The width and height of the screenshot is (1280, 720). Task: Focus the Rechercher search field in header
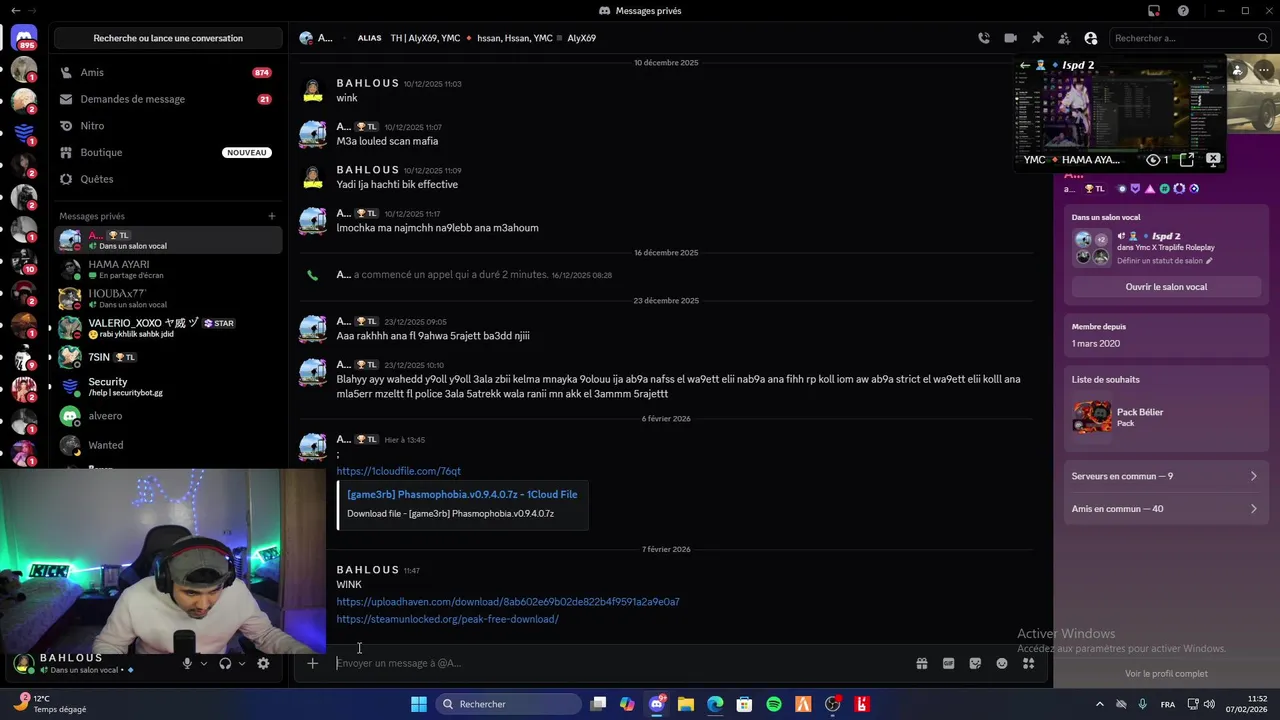click(x=1190, y=38)
